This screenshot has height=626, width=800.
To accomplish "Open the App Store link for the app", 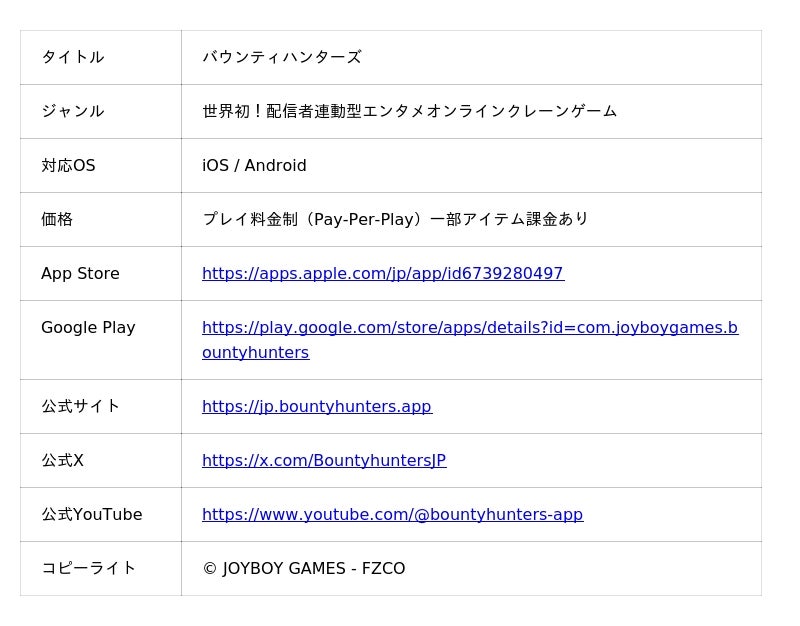I will (x=382, y=274).
